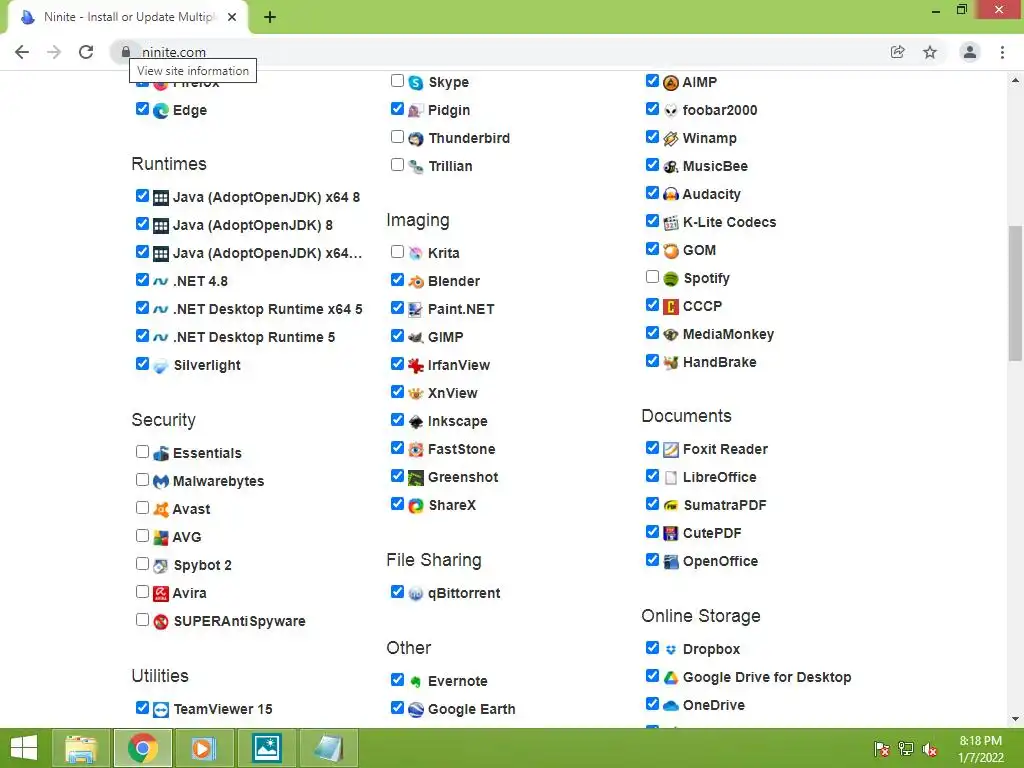Screen dimensions: 1024x768
Task: Click the Inkscape app icon
Action: point(415,422)
